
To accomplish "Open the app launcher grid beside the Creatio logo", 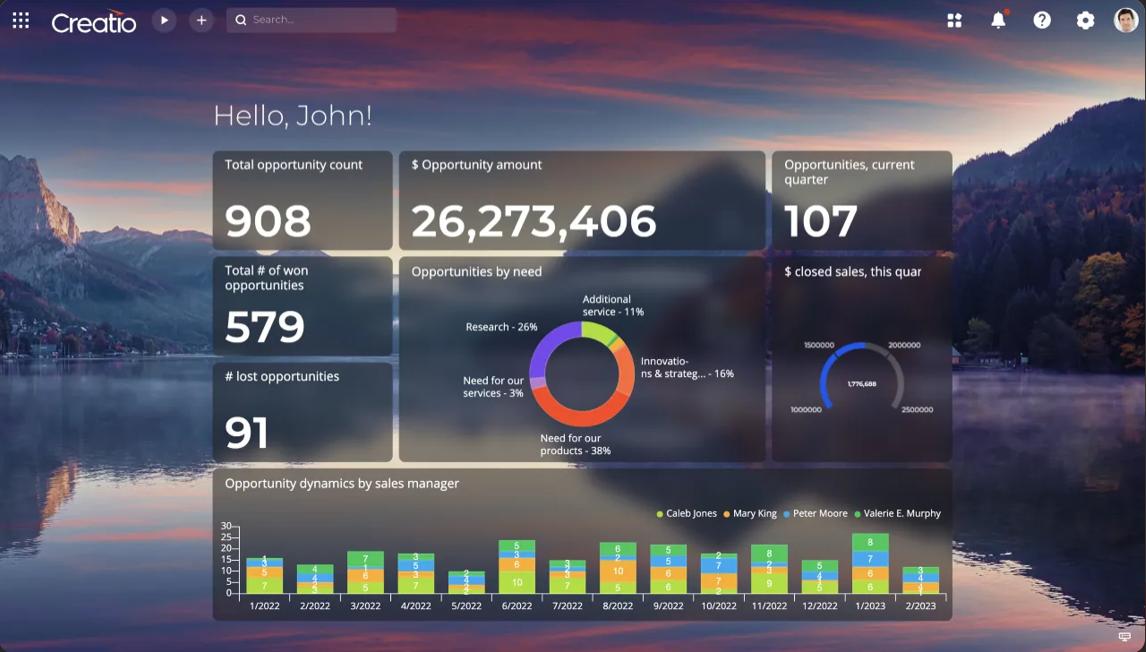I will 20,19.
